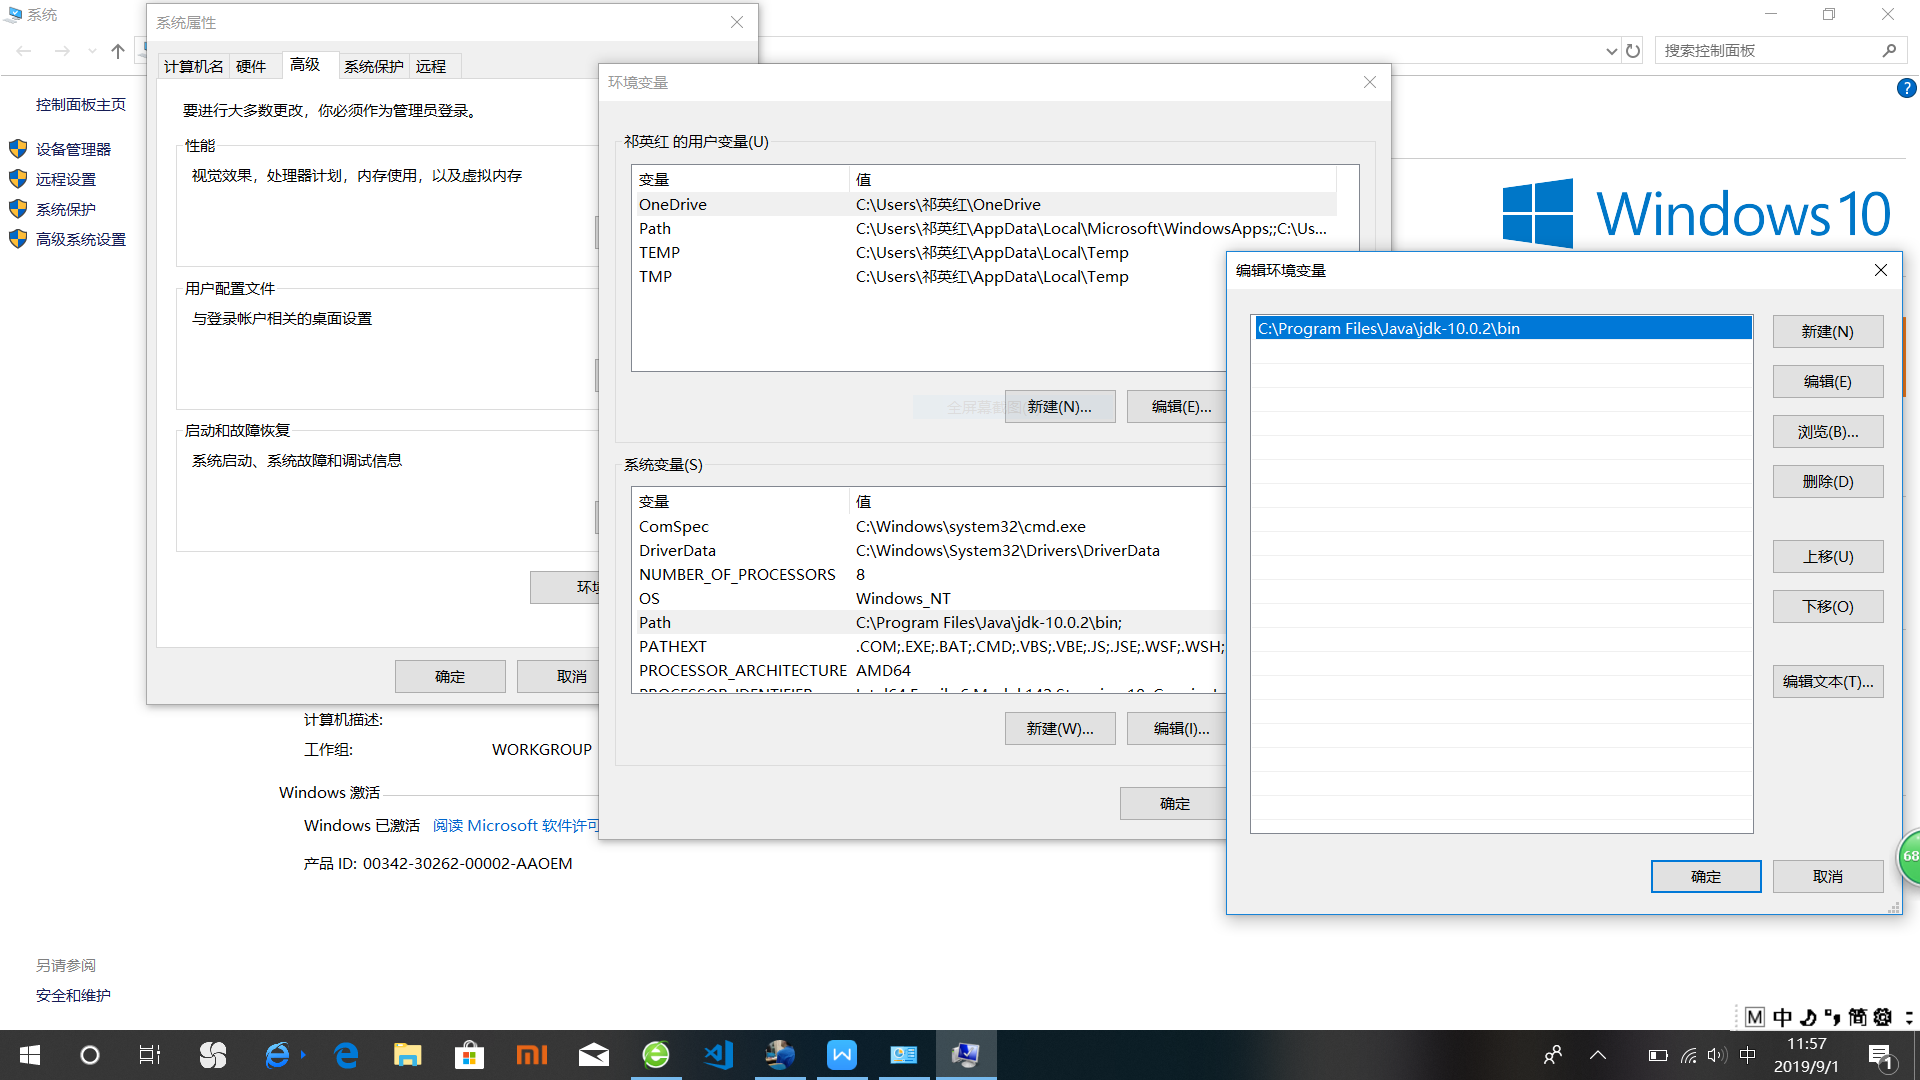Screen dimensions: 1920x1080
Task: Click the Up arrow navigation icon
Action: 118,51
